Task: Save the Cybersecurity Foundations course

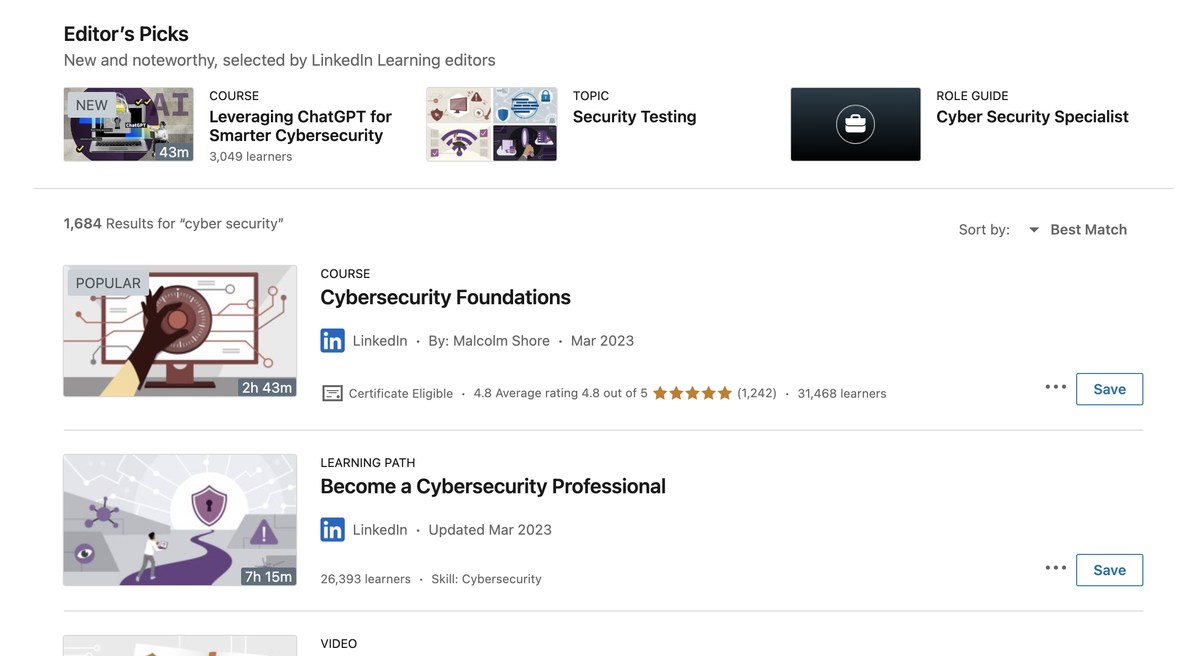Action: [1109, 388]
